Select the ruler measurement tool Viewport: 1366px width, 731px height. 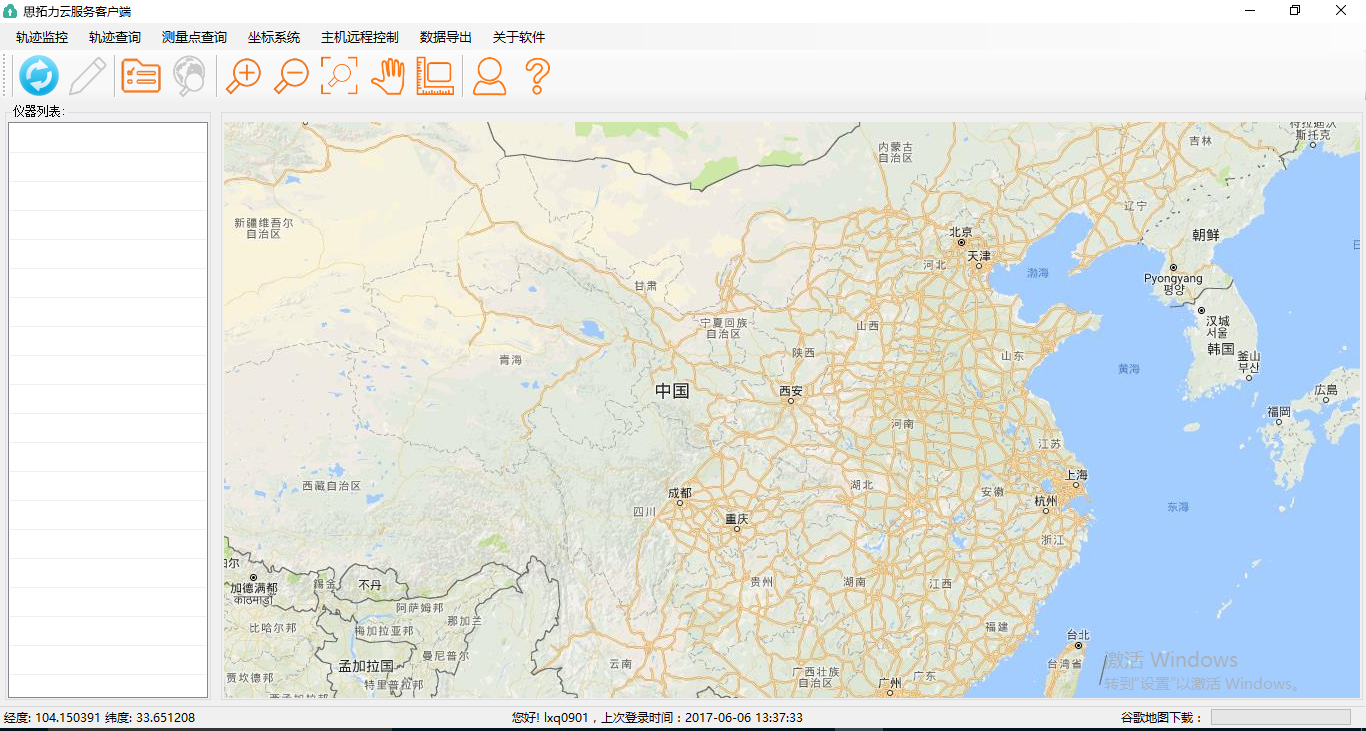click(435, 76)
